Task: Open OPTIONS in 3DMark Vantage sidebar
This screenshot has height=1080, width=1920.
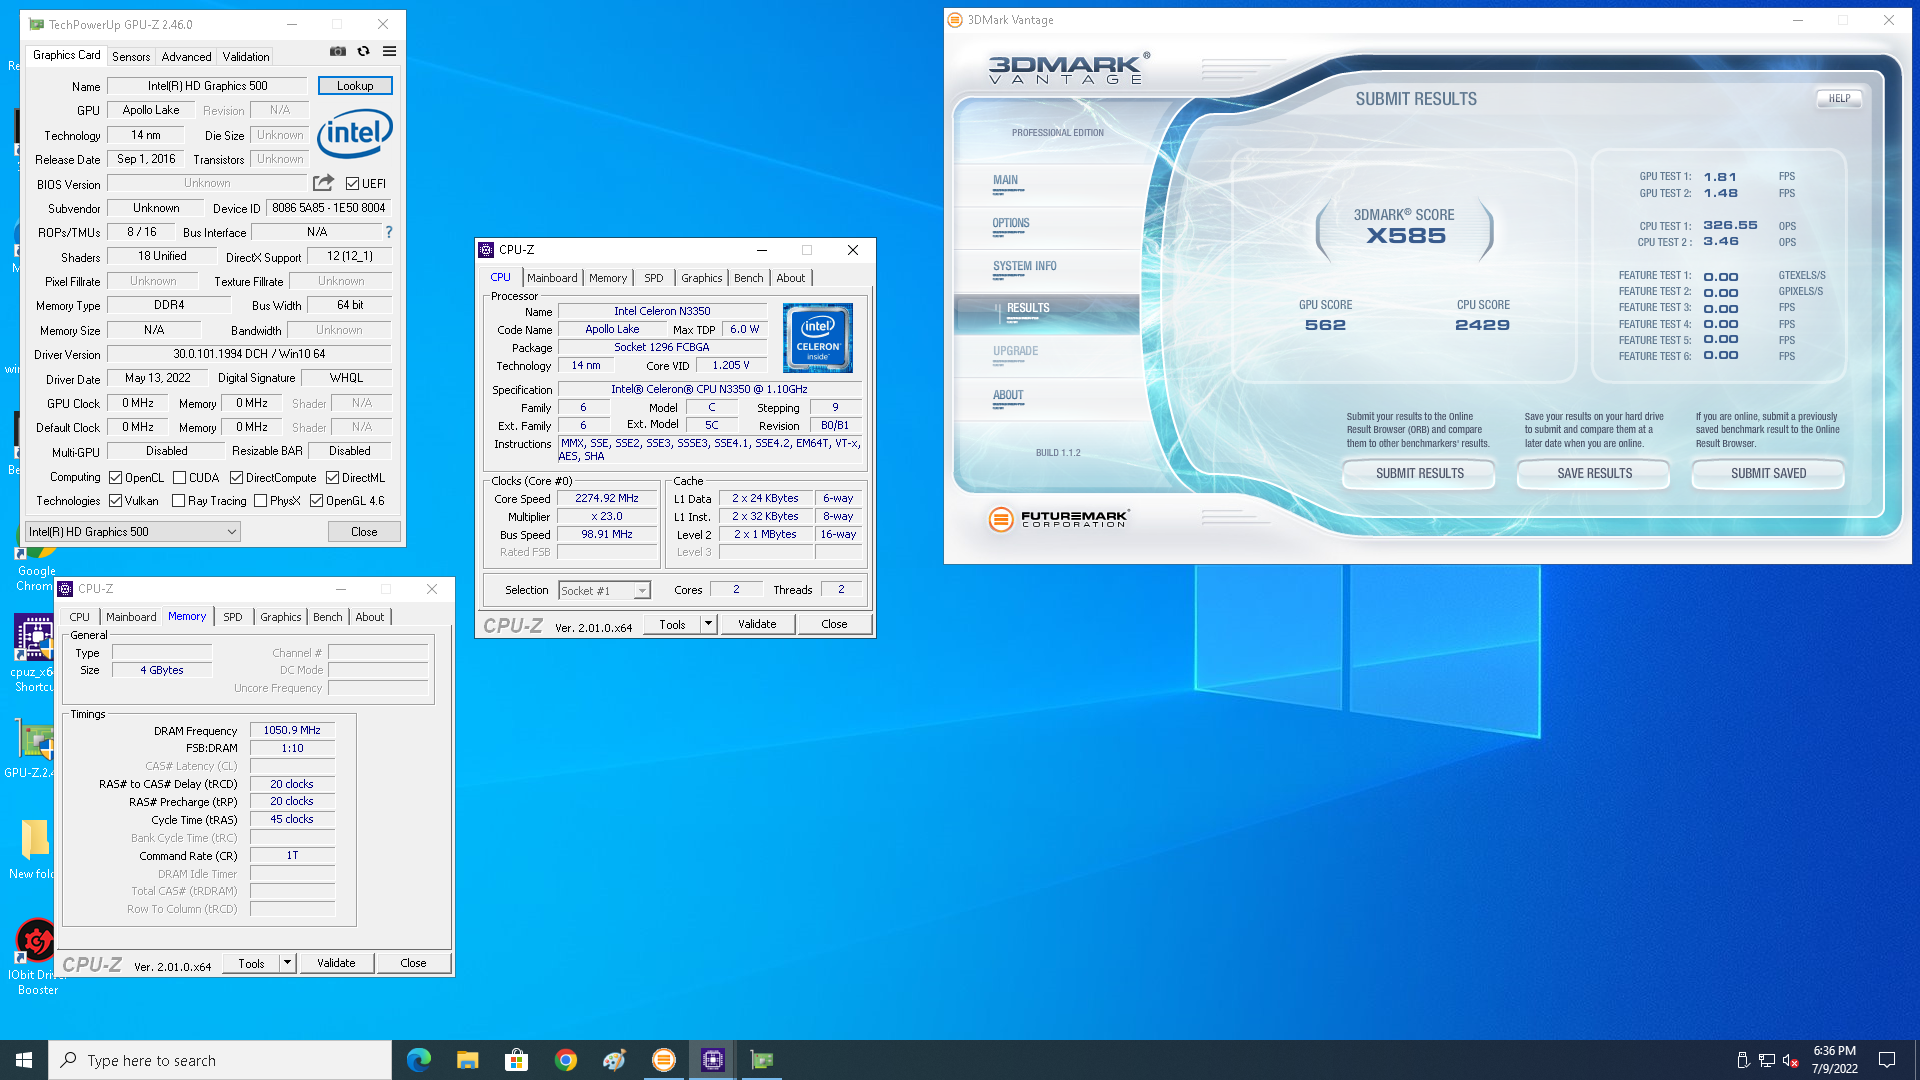Action: tap(1011, 224)
